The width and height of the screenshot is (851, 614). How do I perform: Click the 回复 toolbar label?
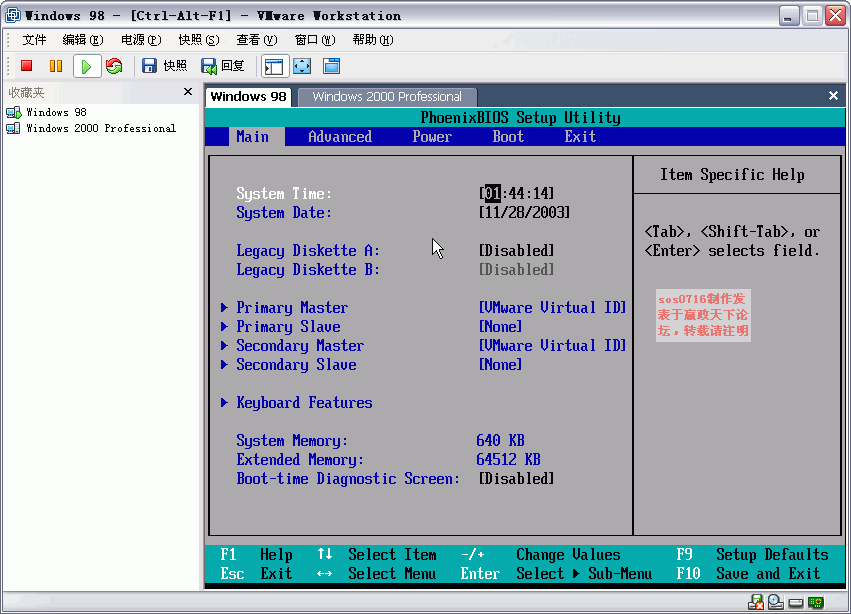pyautogui.click(x=233, y=66)
